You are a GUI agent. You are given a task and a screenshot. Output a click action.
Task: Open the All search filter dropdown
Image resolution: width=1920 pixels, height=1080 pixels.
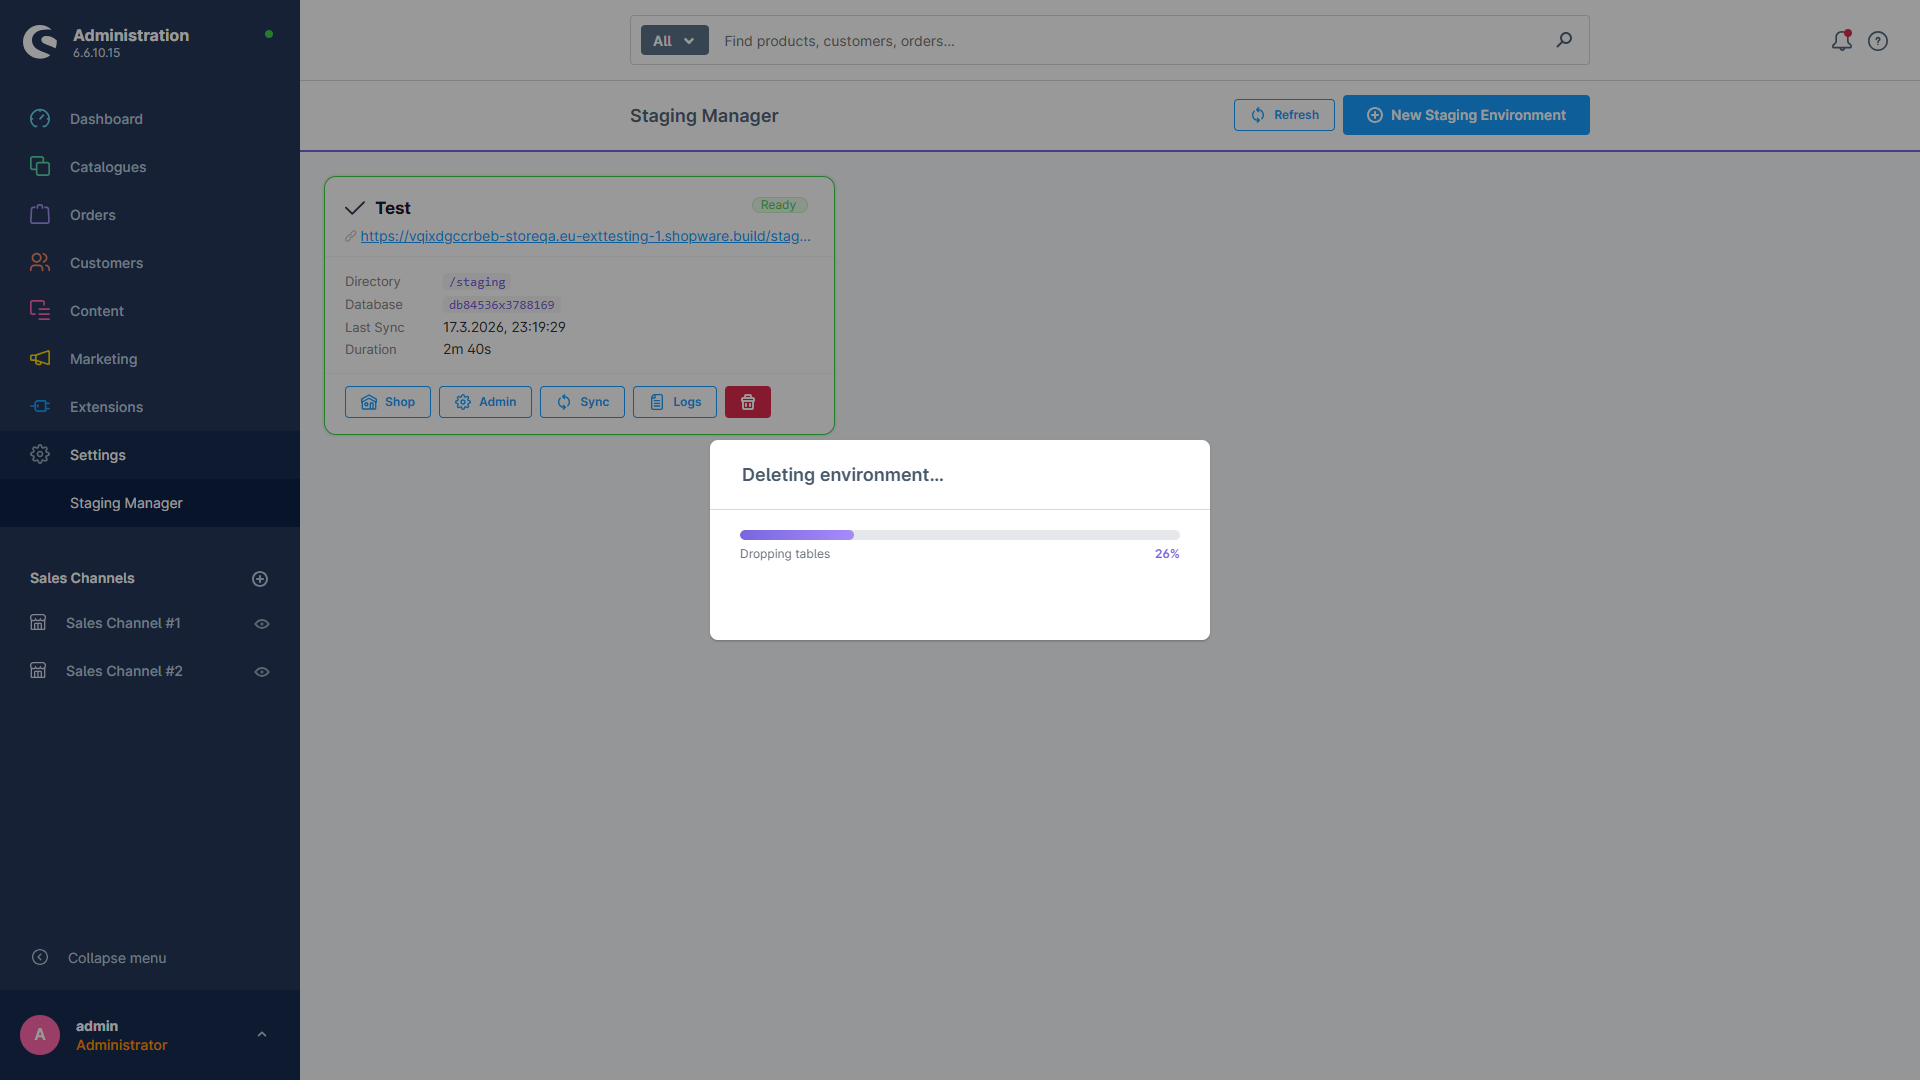(x=674, y=41)
